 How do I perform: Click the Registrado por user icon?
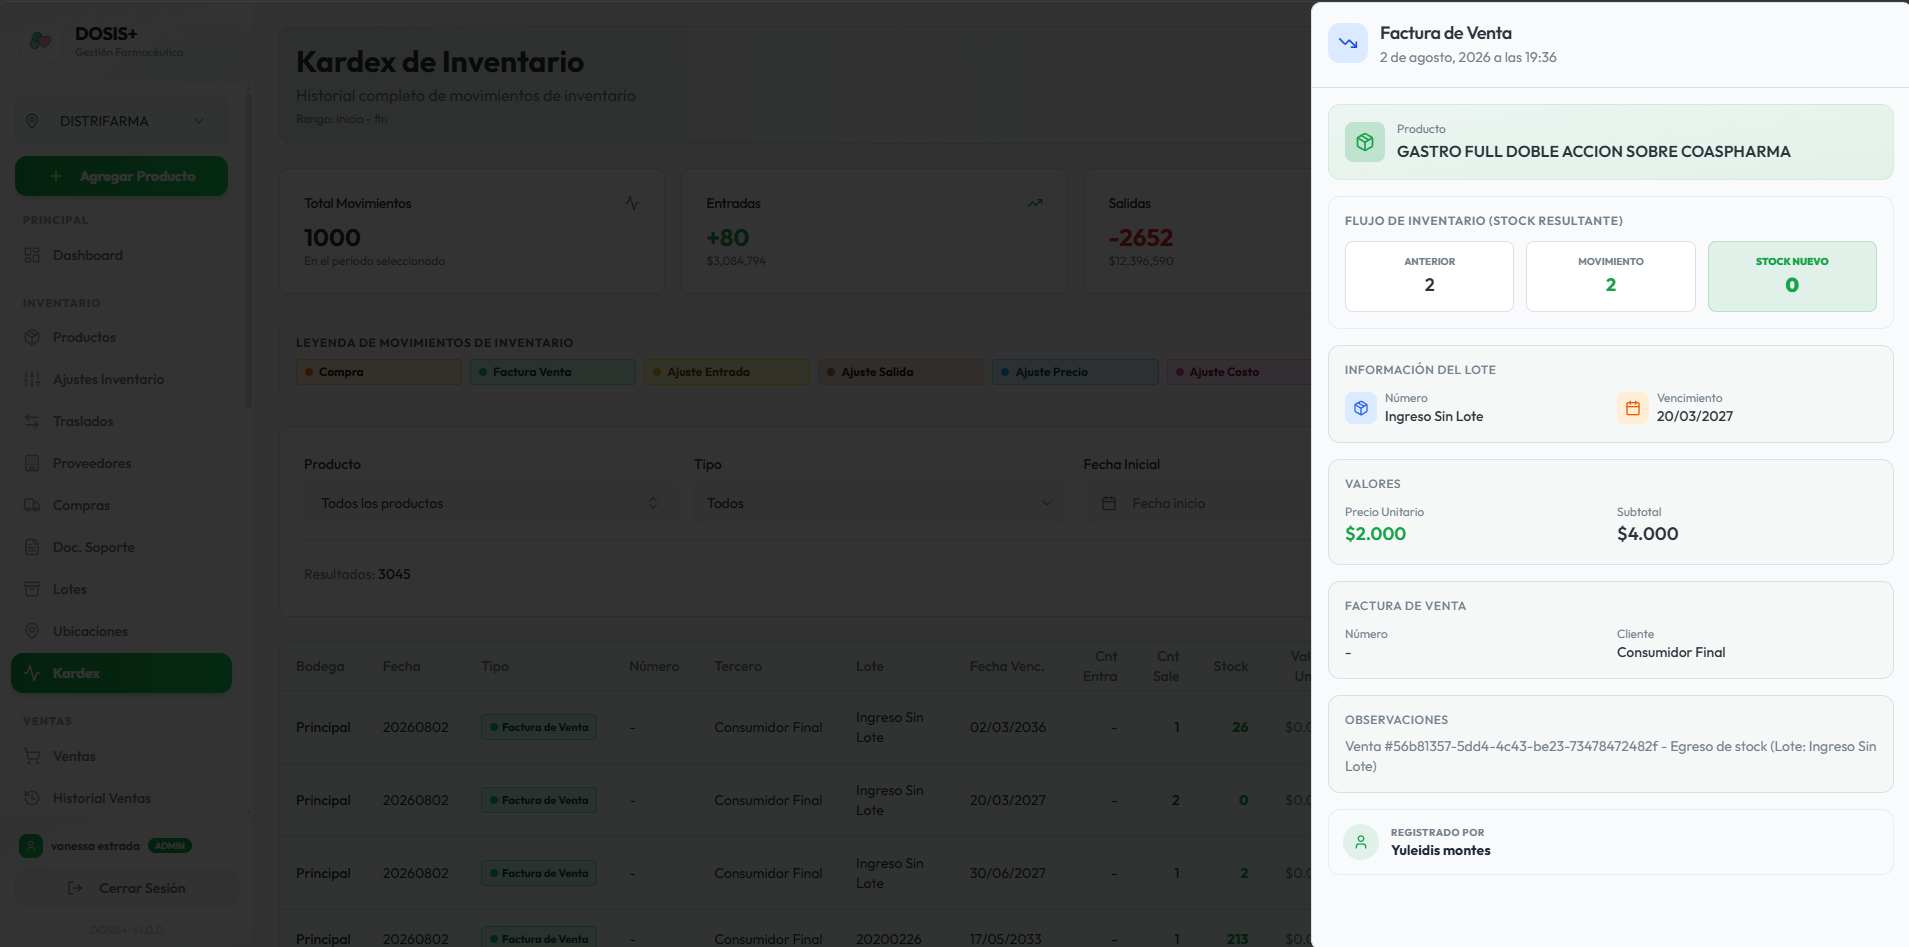coord(1361,842)
